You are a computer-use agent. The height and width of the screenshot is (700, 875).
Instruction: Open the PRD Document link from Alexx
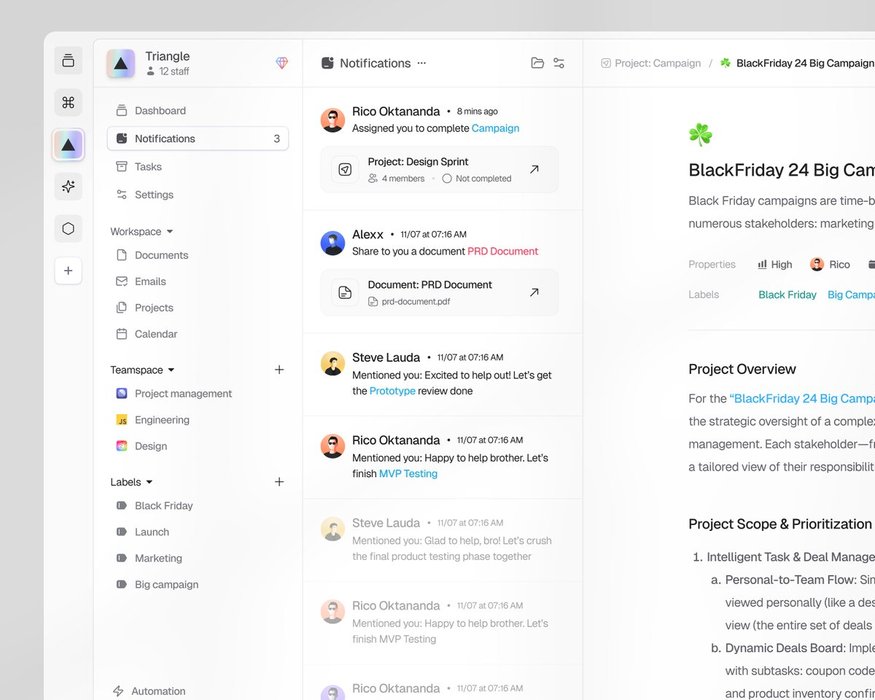point(503,251)
